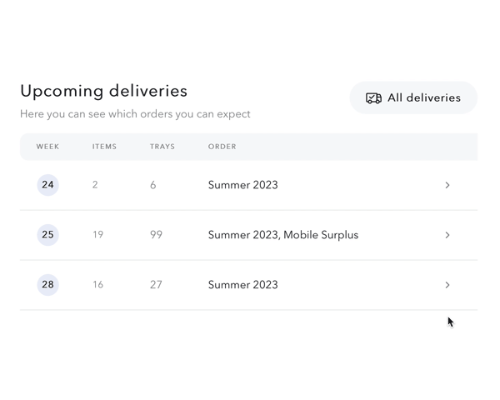Click the Upcoming deliveries heading
This screenshot has height=400, width=500.
tap(104, 91)
